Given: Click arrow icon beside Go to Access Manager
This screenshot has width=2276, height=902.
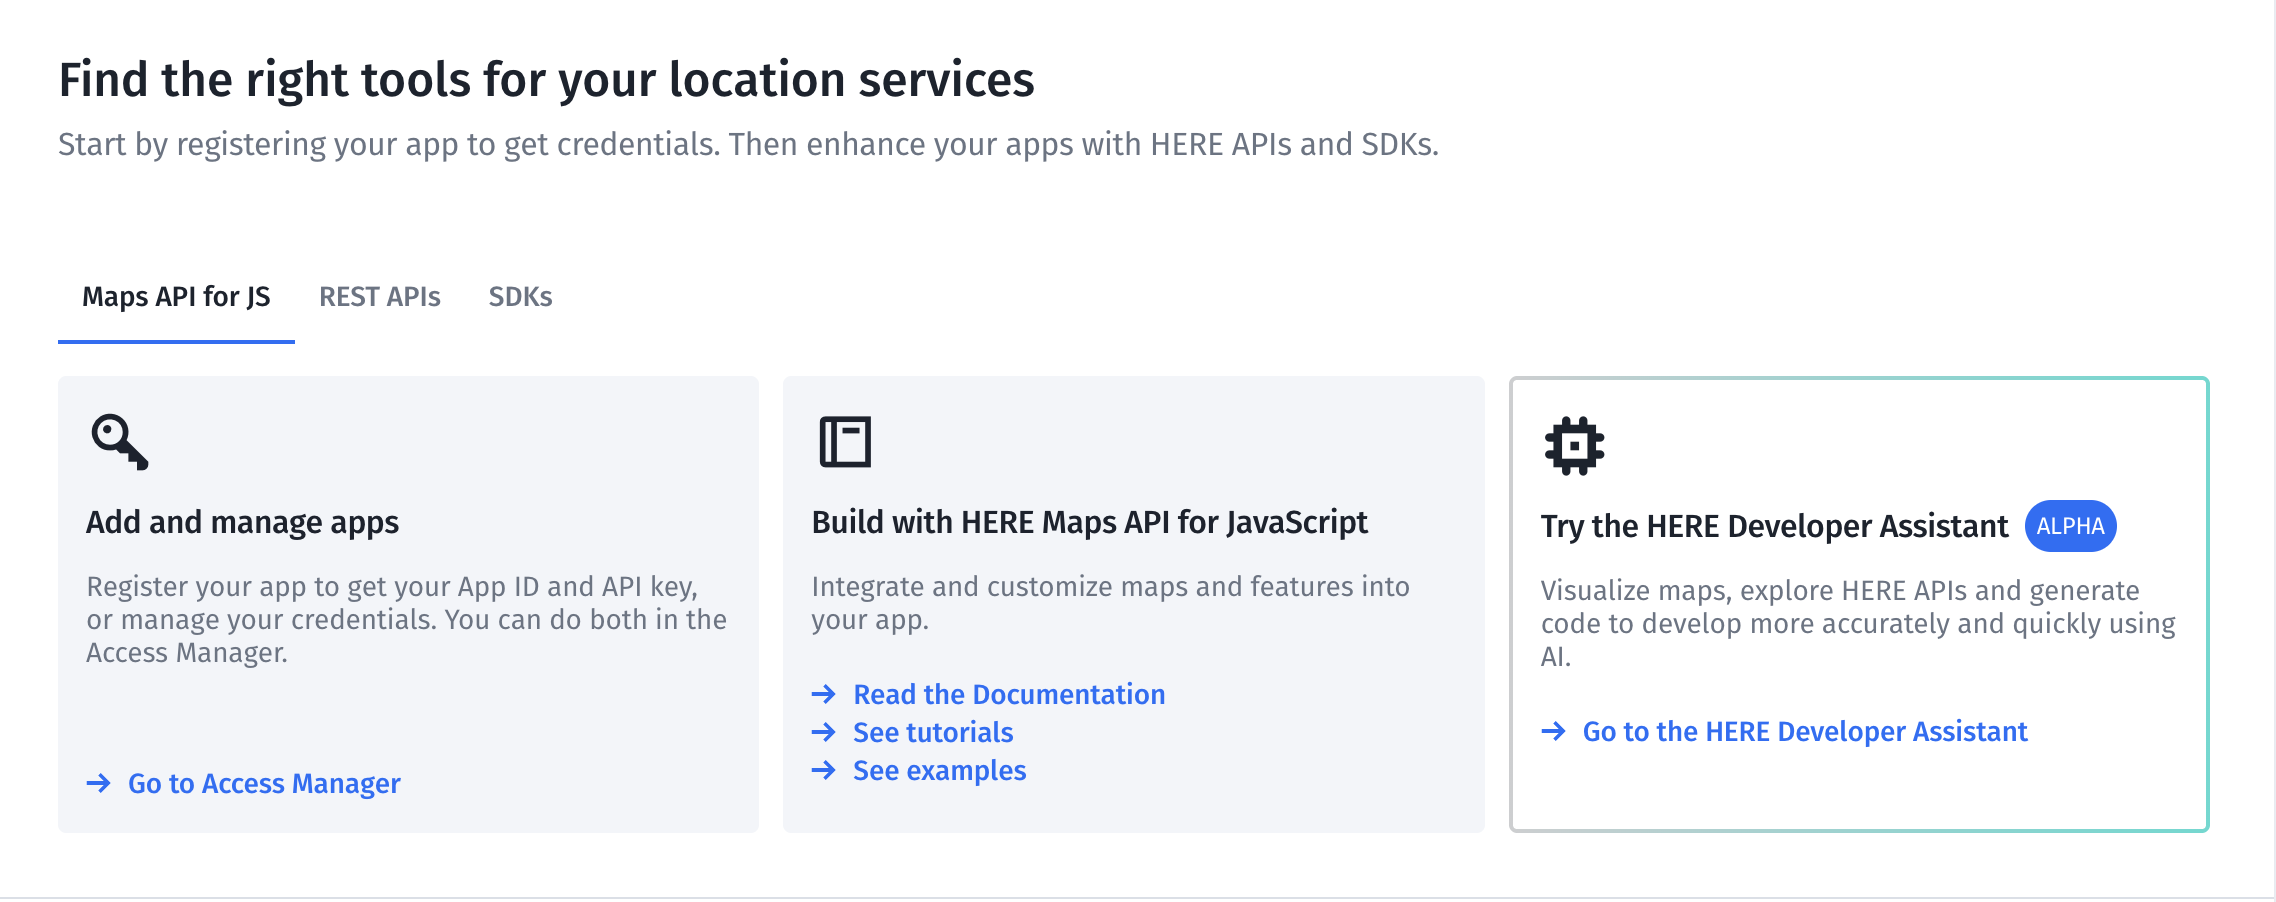Looking at the screenshot, I should (99, 783).
